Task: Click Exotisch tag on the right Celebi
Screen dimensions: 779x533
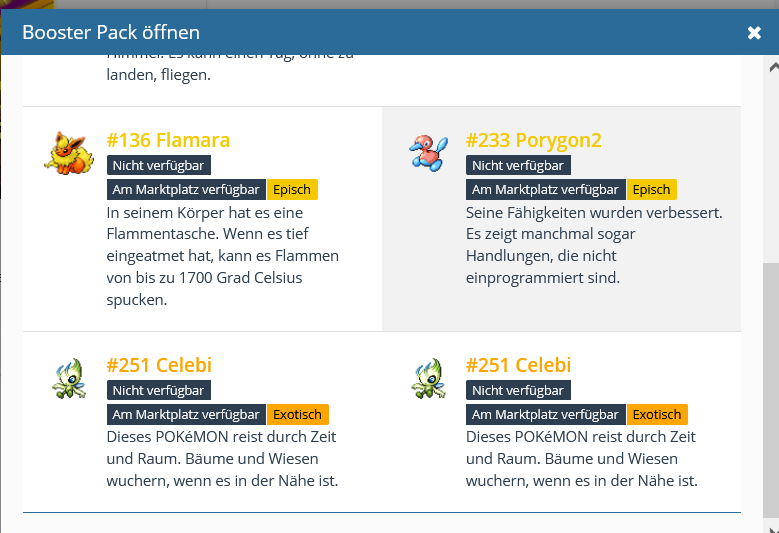Action: (x=657, y=414)
